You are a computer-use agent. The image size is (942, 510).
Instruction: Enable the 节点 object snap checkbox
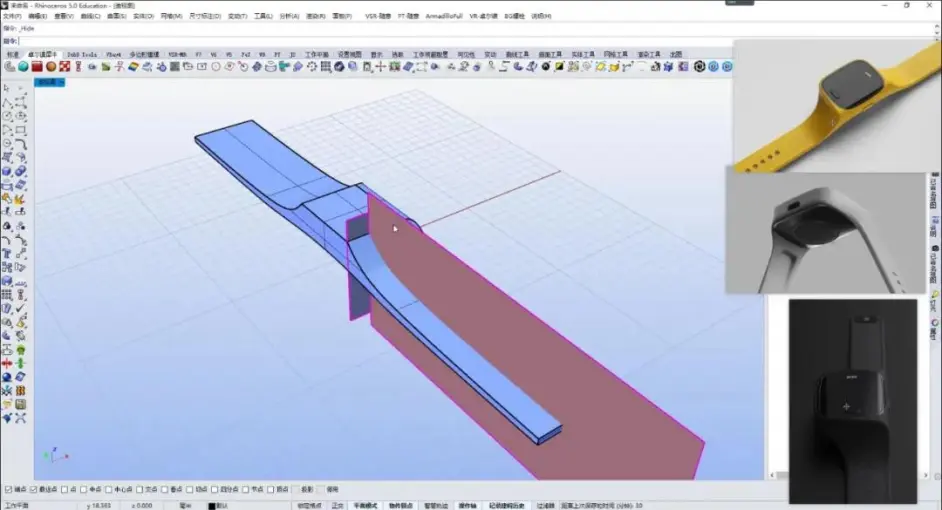point(245,490)
